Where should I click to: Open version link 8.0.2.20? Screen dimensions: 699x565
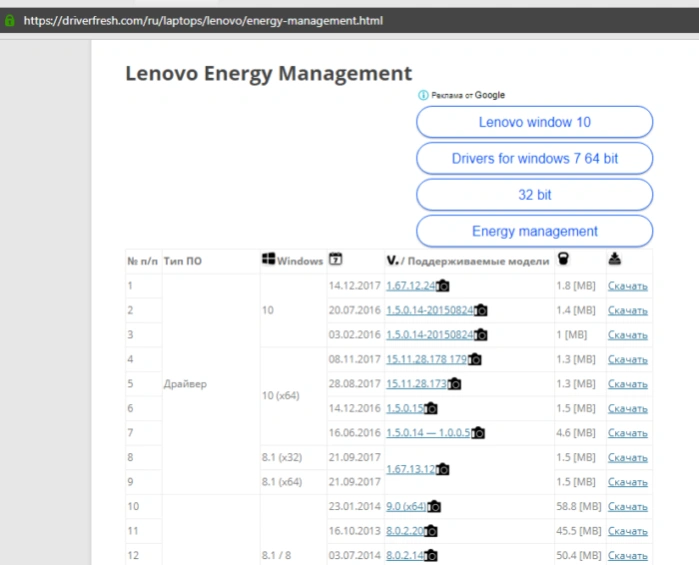click(405, 531)
